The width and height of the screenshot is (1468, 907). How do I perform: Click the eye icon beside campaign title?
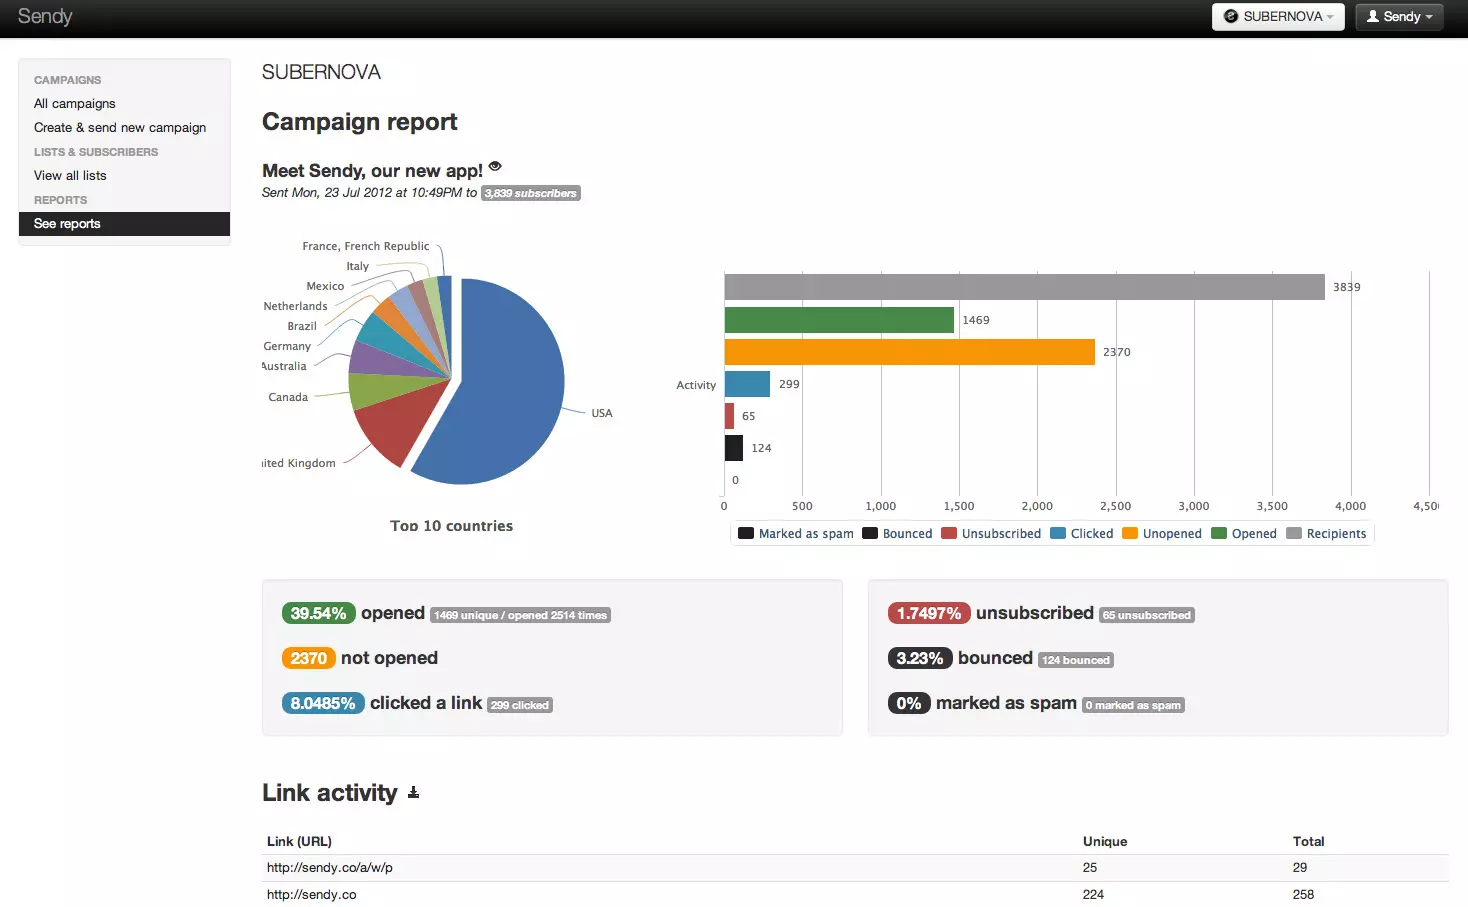(x=495, y=166)
